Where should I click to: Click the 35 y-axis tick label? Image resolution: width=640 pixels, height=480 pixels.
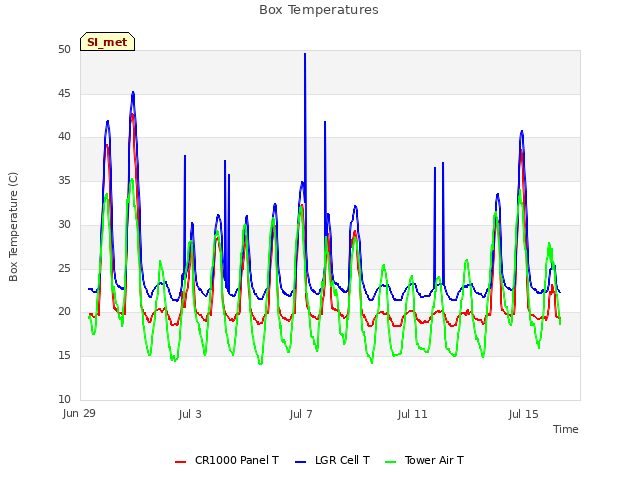coord(64,180)
